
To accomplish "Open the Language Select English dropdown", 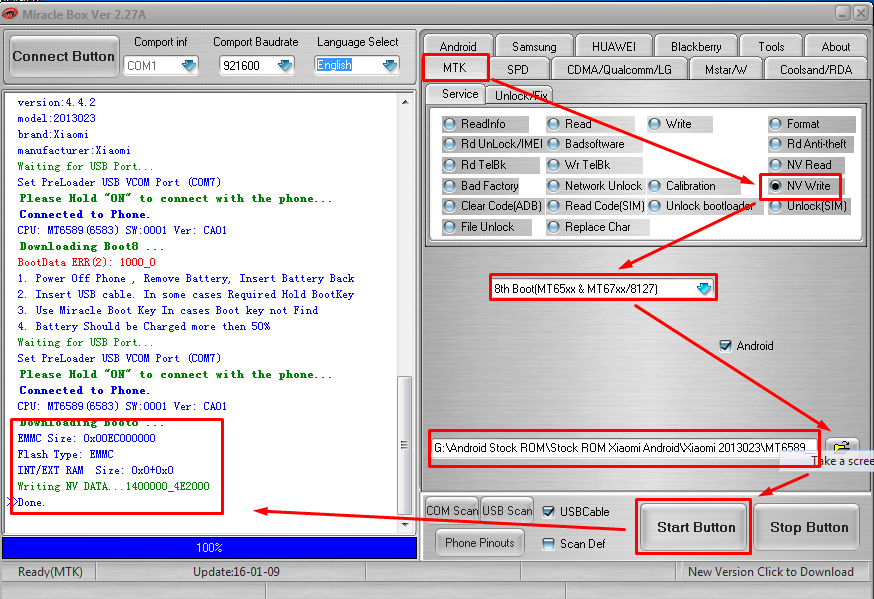I will click(390, 66).
